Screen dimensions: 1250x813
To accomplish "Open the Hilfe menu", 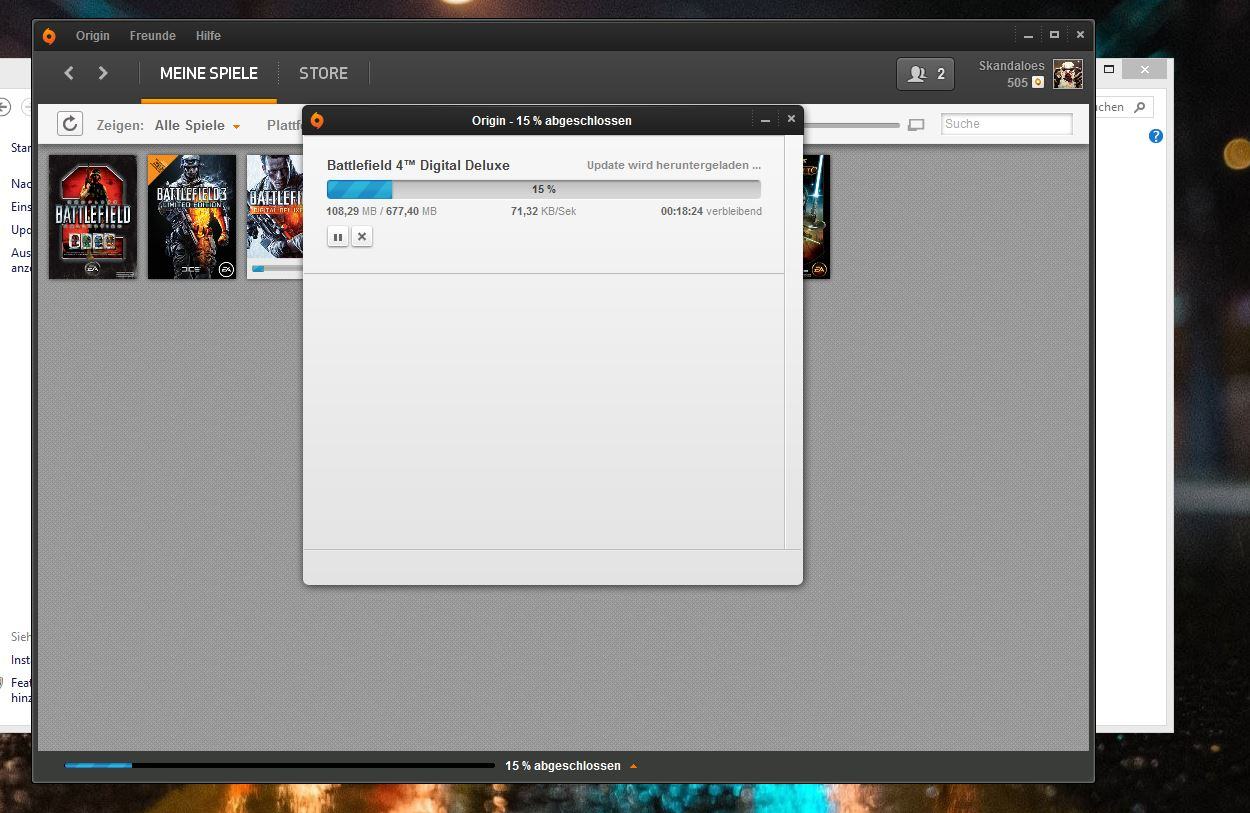I will [x=208, y=36].
